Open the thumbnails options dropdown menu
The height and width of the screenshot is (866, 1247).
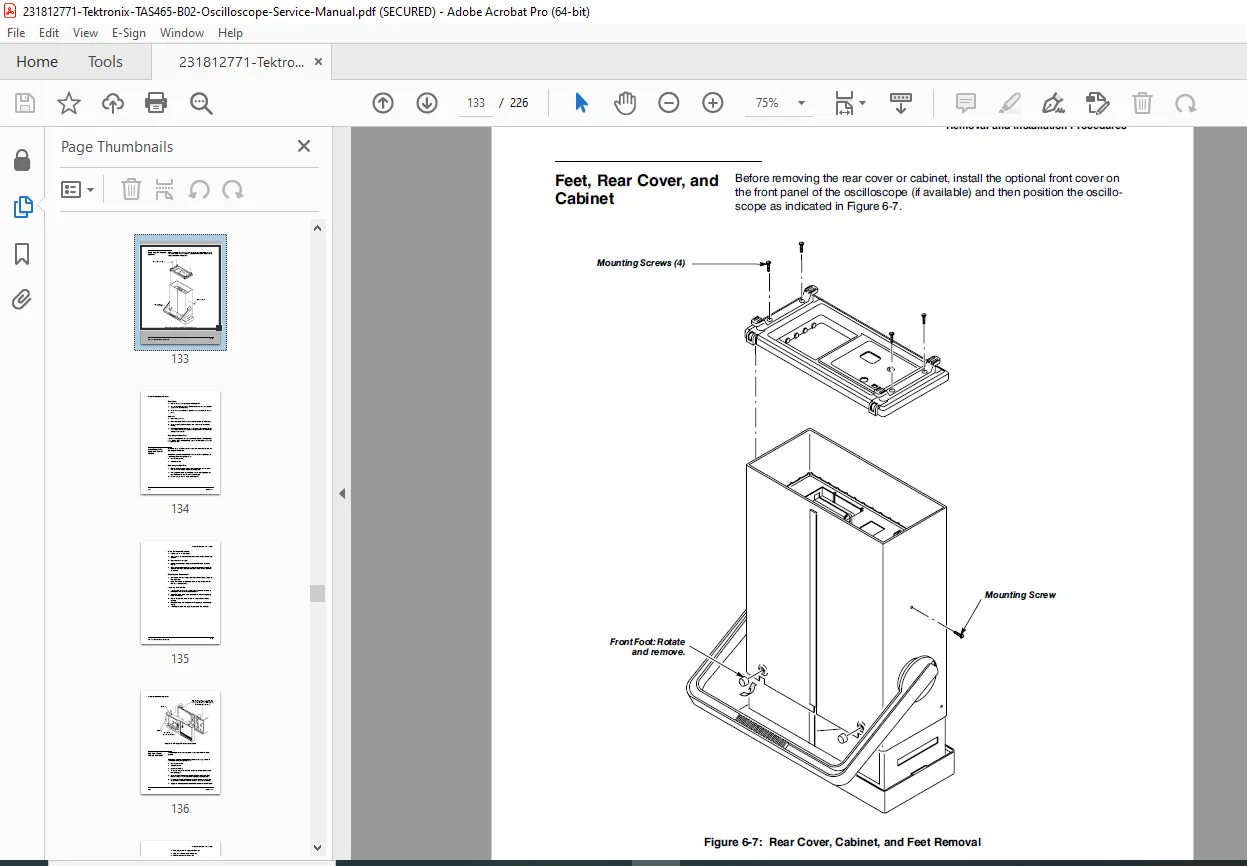[x=78, y=189]
